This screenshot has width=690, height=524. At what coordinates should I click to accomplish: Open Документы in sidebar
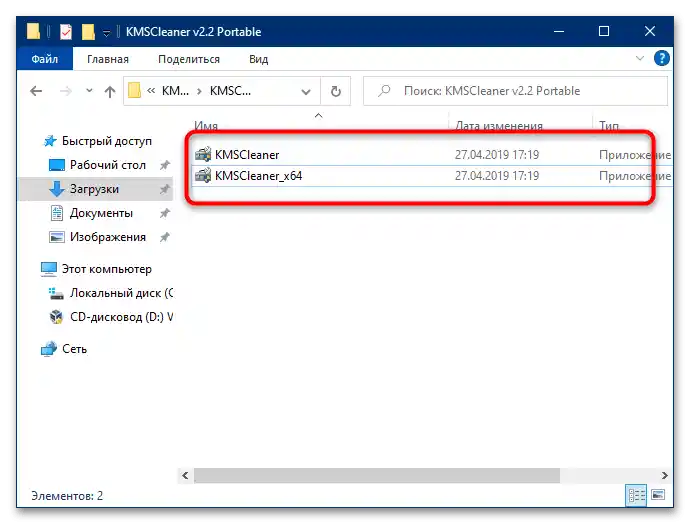[x=101, y=213]
